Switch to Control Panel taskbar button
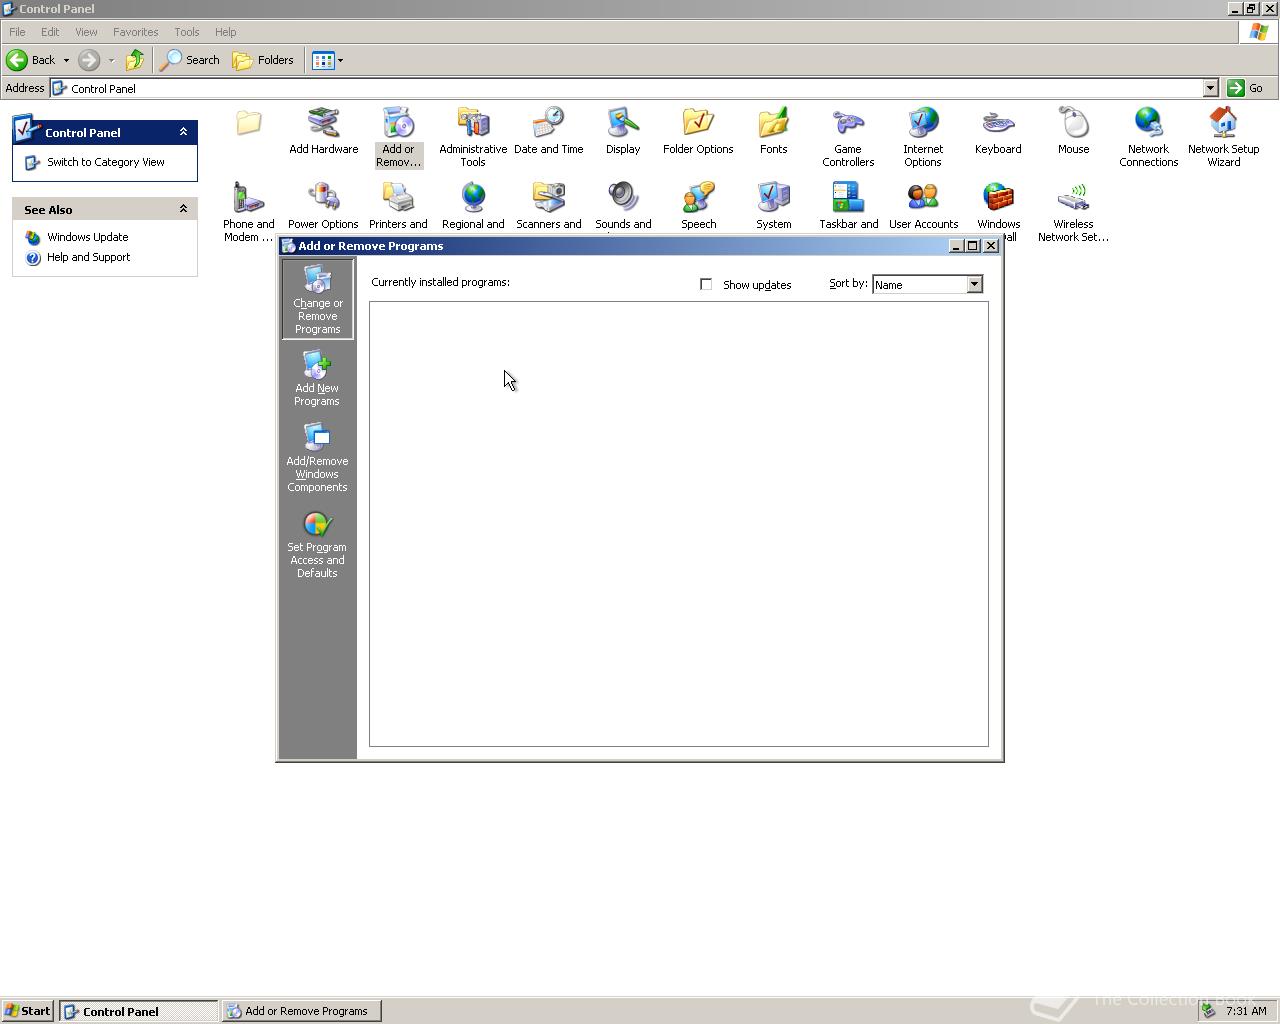 (138, 1011)
